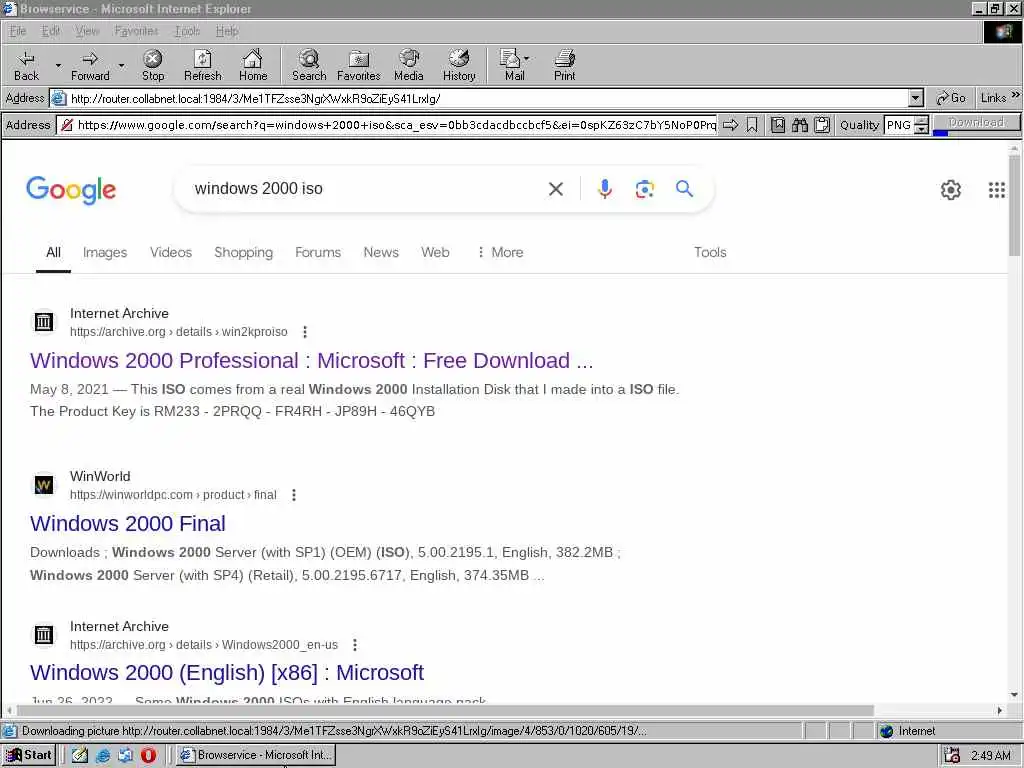
Task: Click the page vertical scrollbar thumb
Action: [x=1014, y=206]
